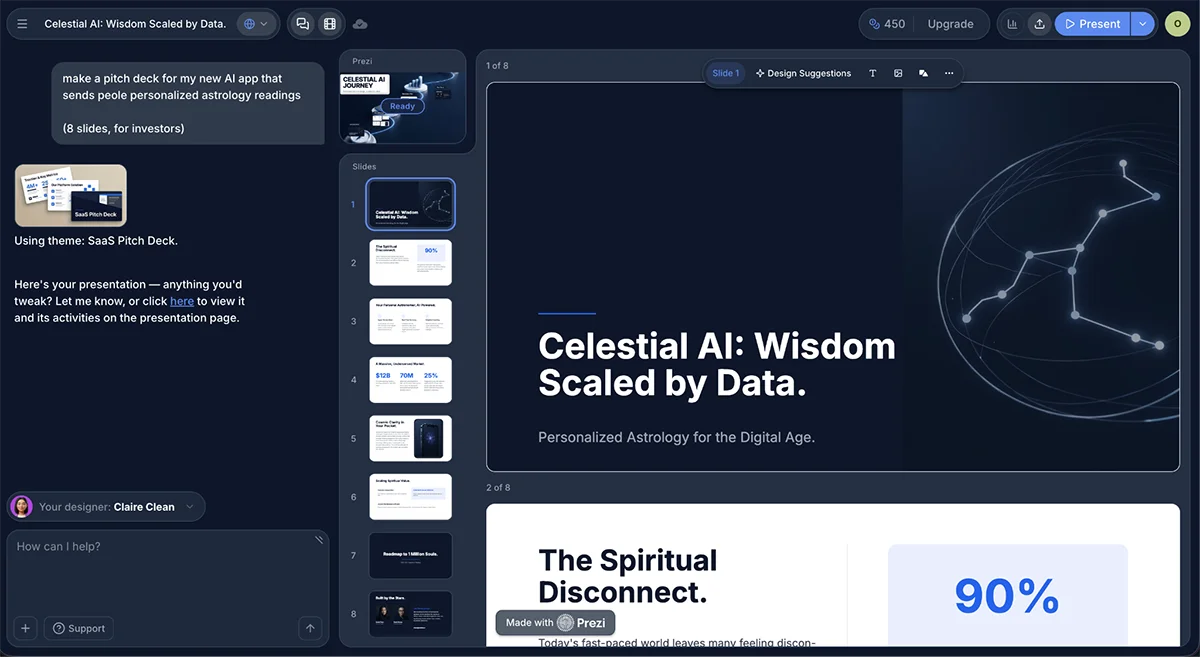Viewport: 1200px width, 657px height.
Task: Click the Made with Prezi badge
Action: point(555,622)
